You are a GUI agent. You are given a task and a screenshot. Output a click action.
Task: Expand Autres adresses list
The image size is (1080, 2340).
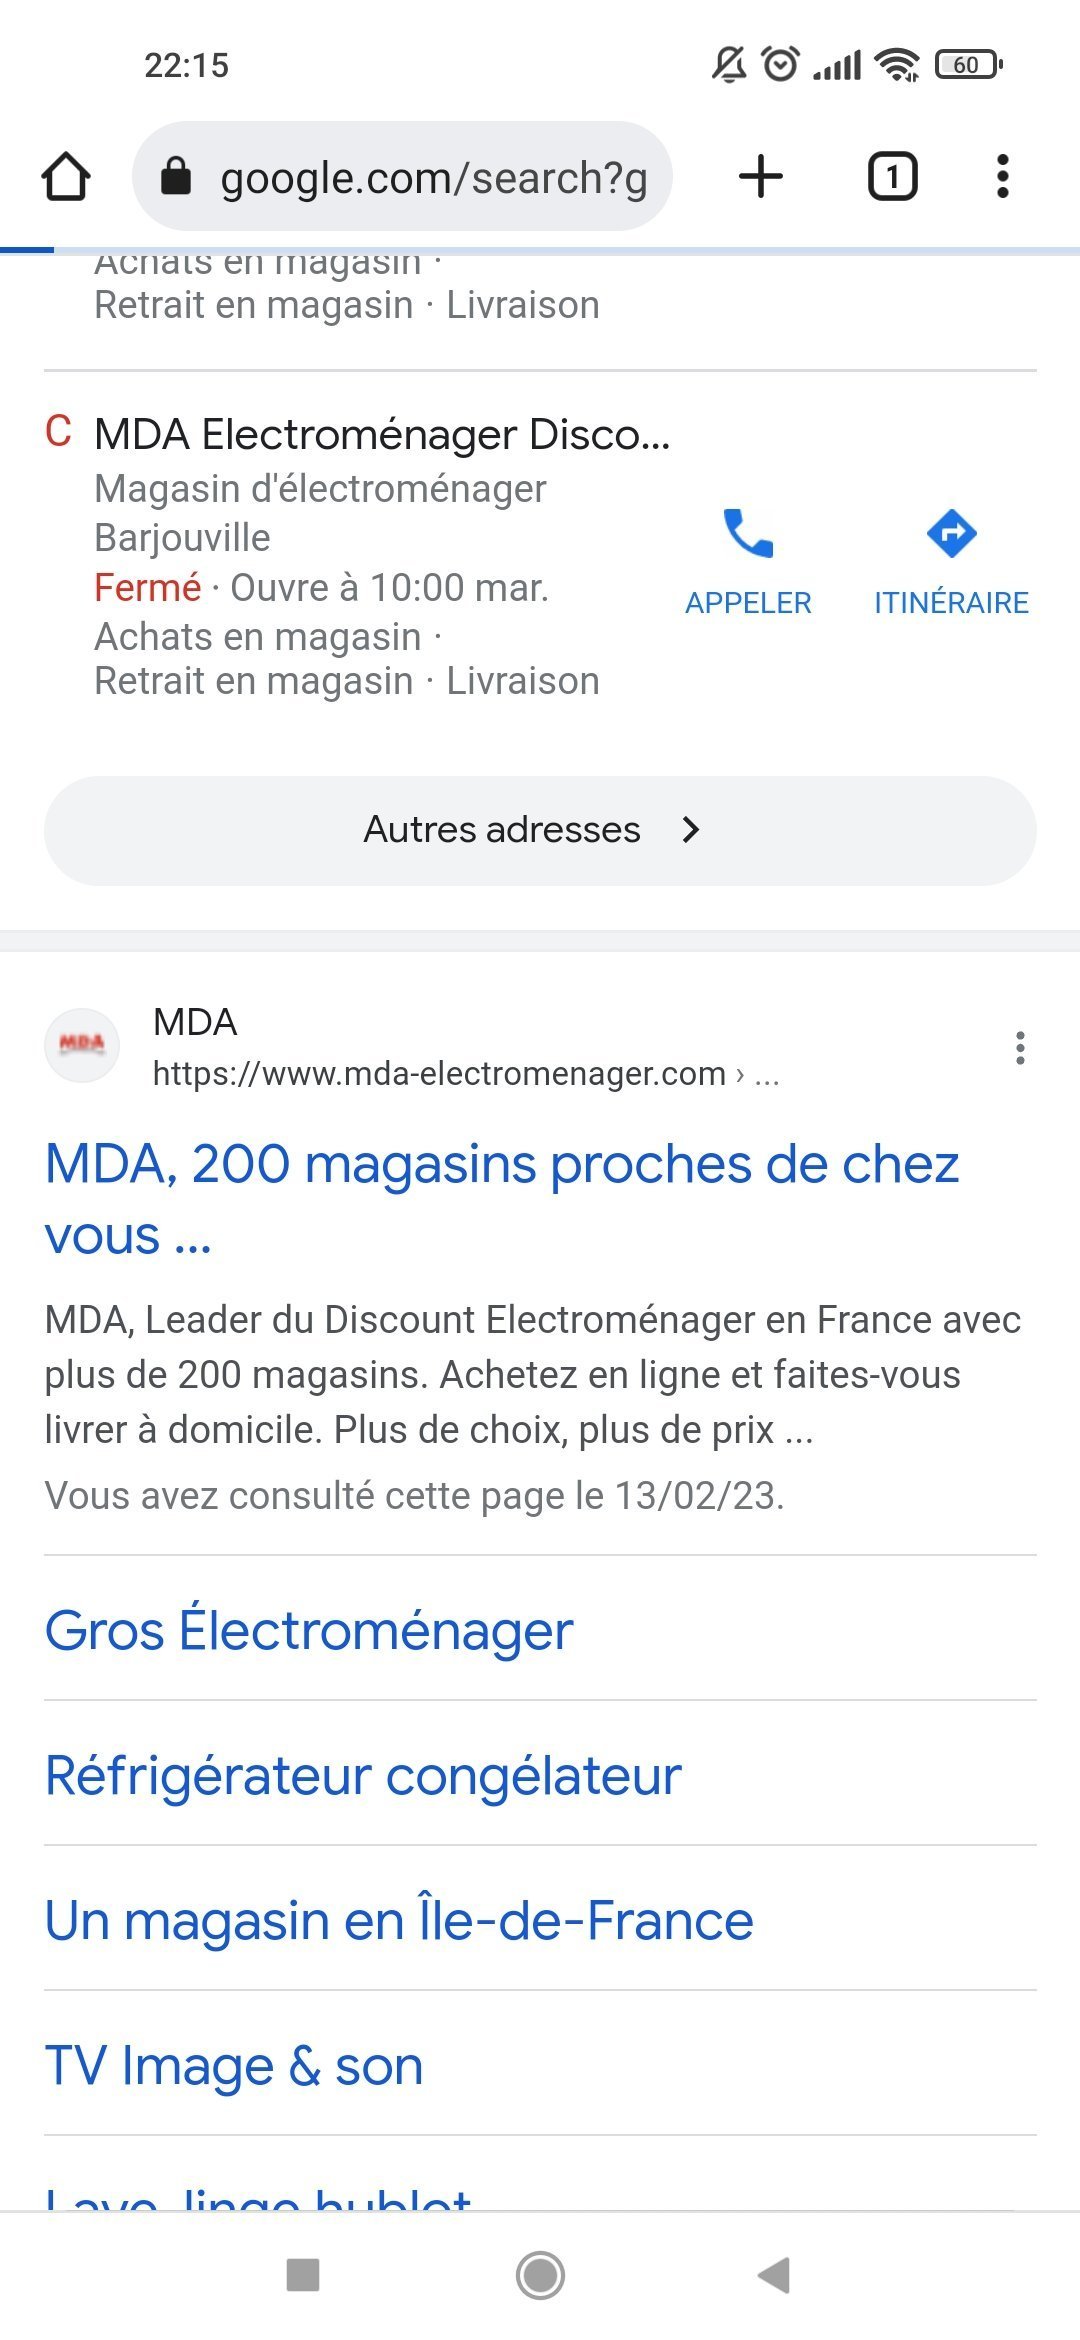click(540, 830)
